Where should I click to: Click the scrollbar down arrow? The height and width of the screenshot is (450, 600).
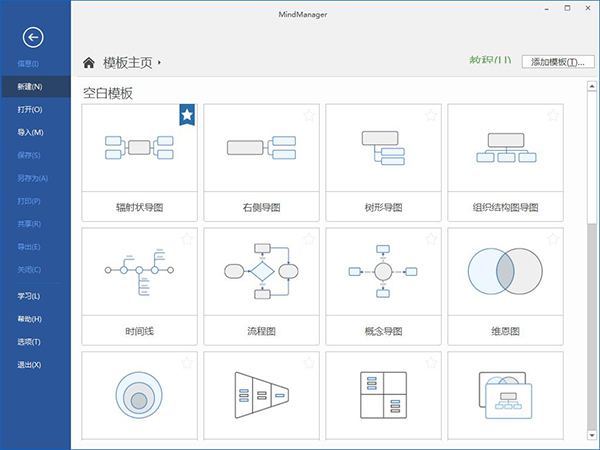click(x=592, y=435)
